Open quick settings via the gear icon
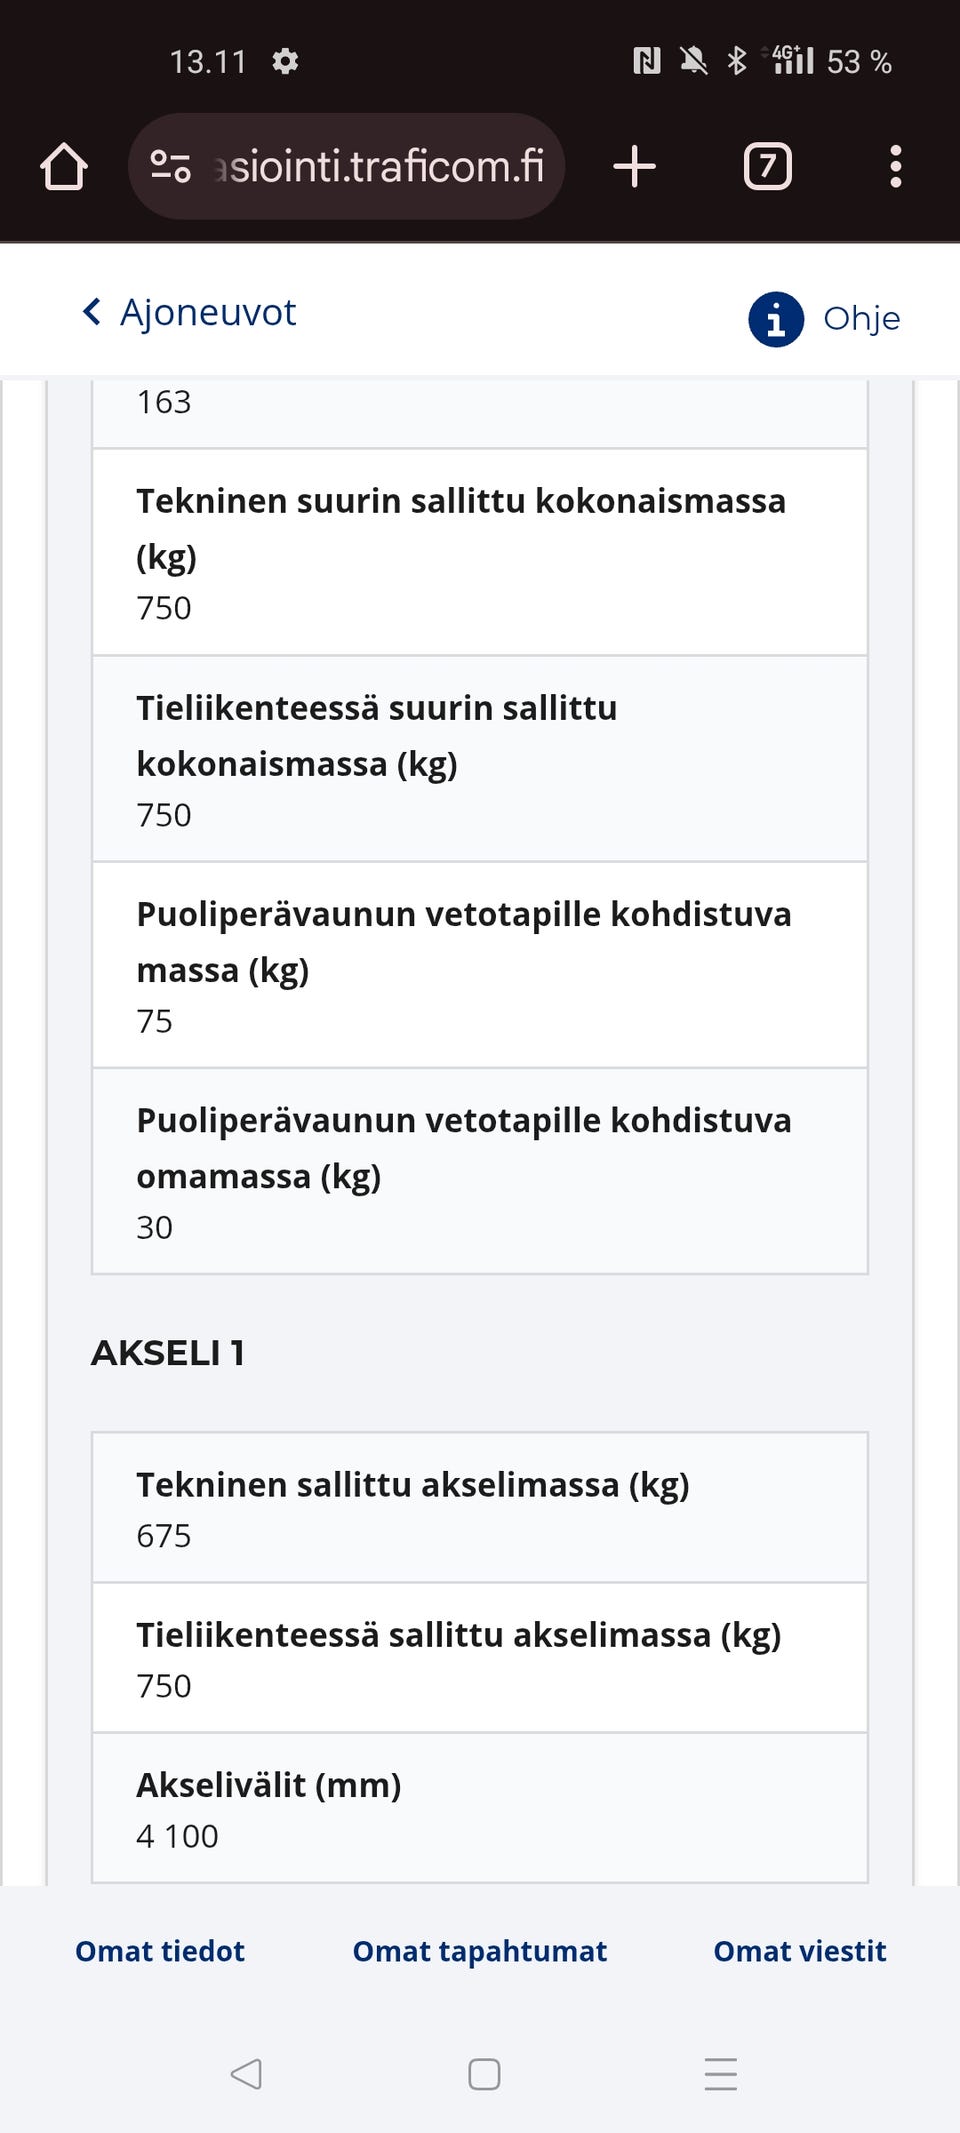 click(286, 61)
